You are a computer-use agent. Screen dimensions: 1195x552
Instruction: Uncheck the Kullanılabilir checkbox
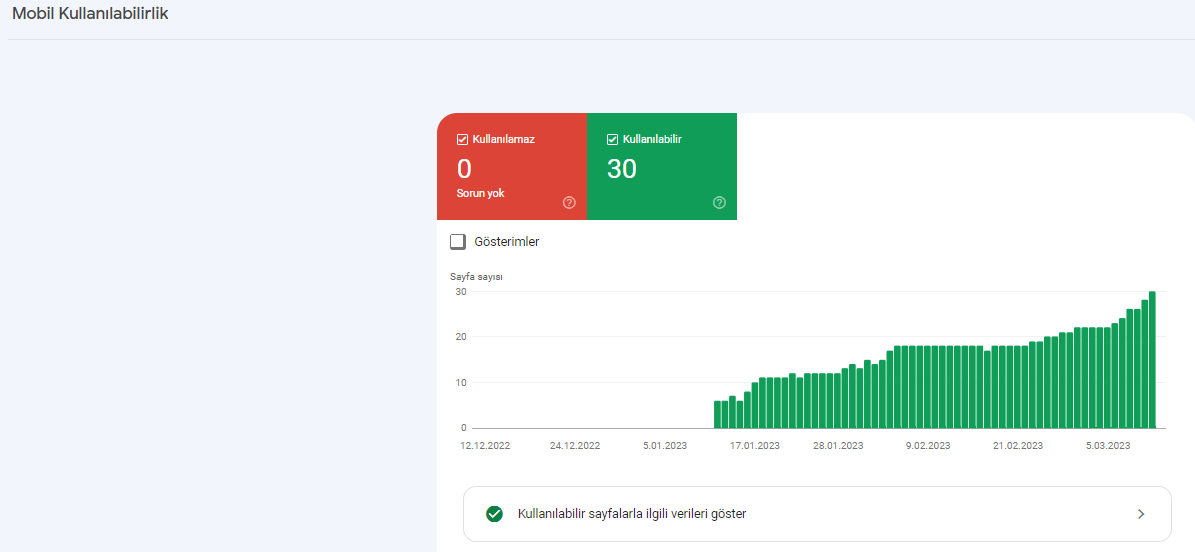[x=612, y=140]
